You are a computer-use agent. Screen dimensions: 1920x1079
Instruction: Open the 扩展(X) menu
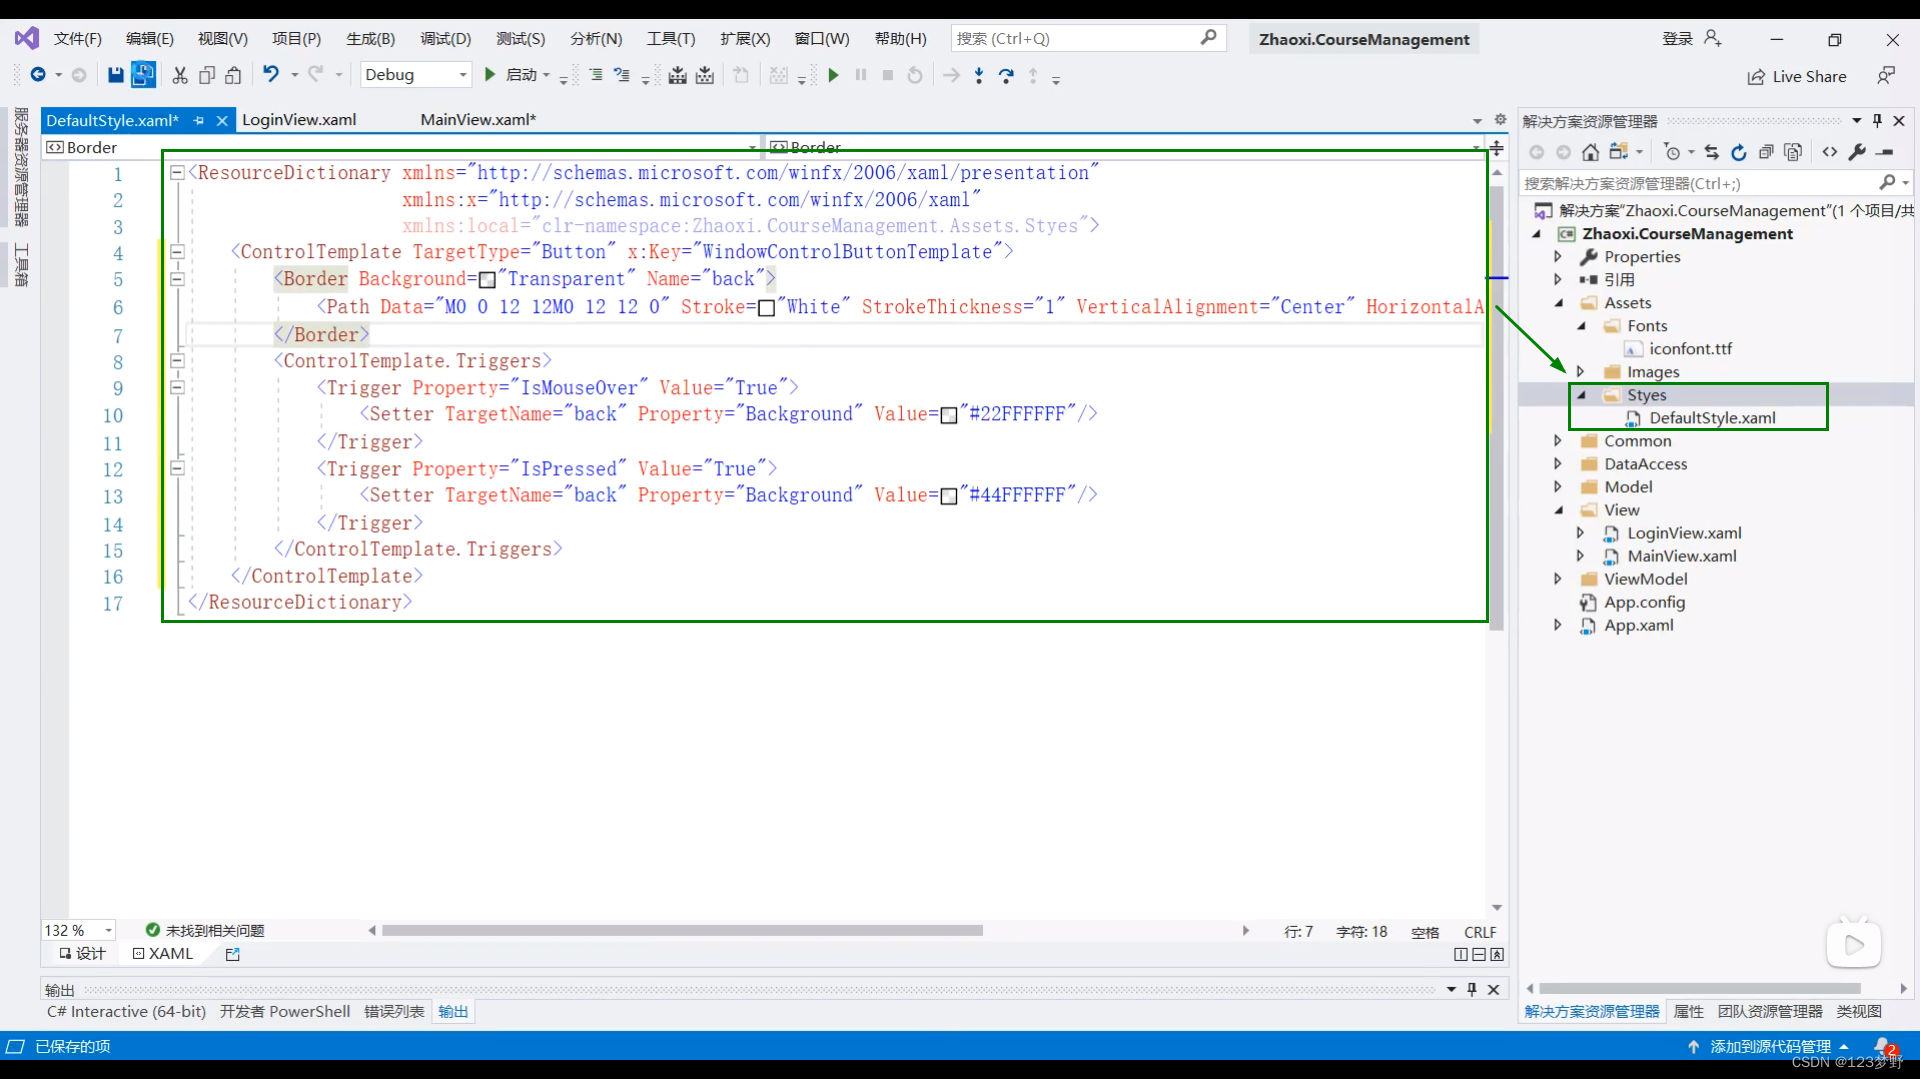coord(745,38)
